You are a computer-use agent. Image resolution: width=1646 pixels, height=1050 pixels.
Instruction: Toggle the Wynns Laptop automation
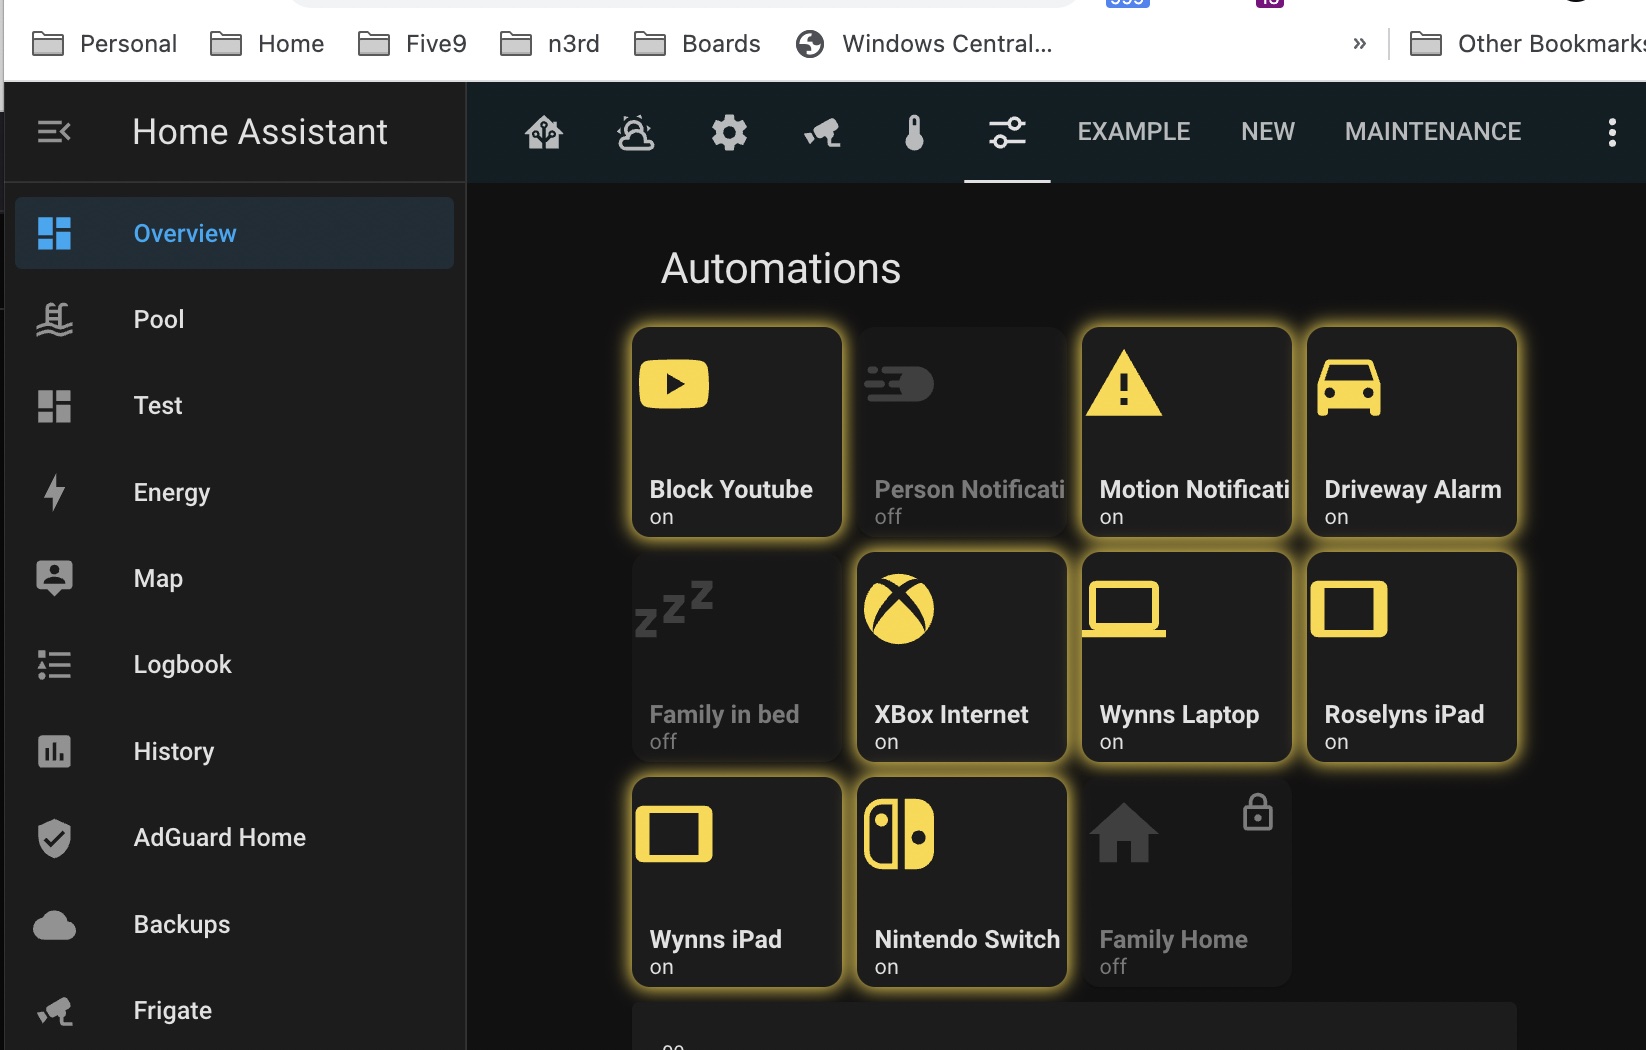[x=1187, y=657]
